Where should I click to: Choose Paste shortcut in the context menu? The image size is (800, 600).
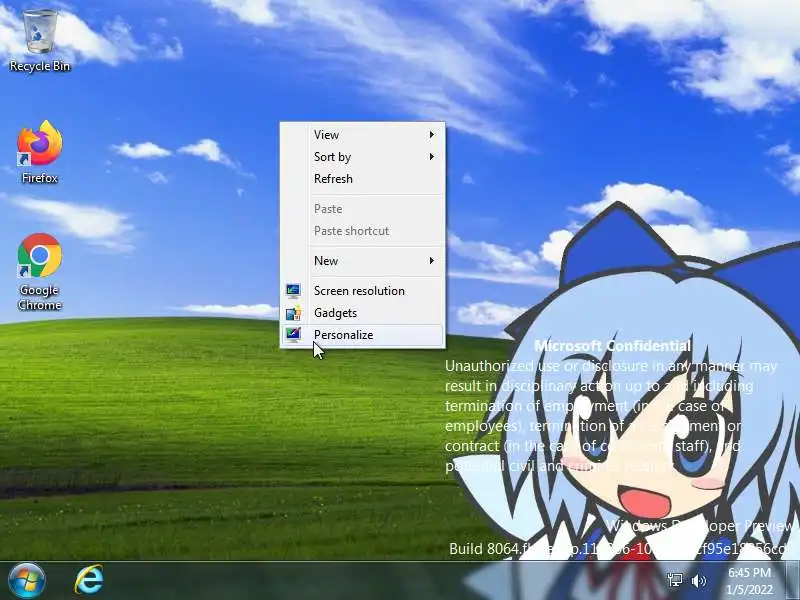pyautogui.click(x=362, y=231)
